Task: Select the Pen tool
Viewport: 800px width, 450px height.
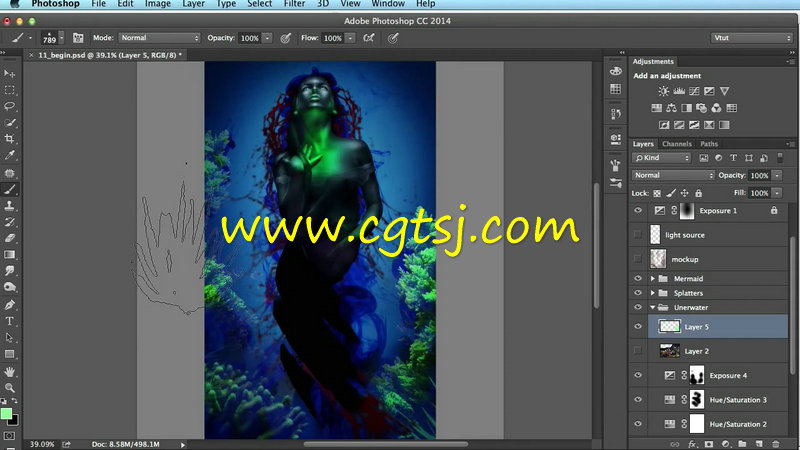Action: point(9,305)
